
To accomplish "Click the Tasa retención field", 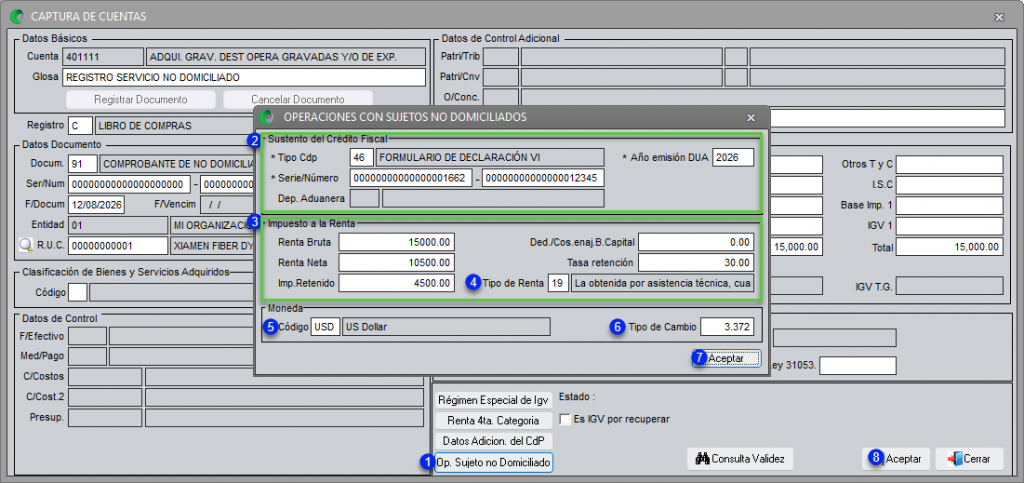I will pyautogui.click(x=696, y=263).
